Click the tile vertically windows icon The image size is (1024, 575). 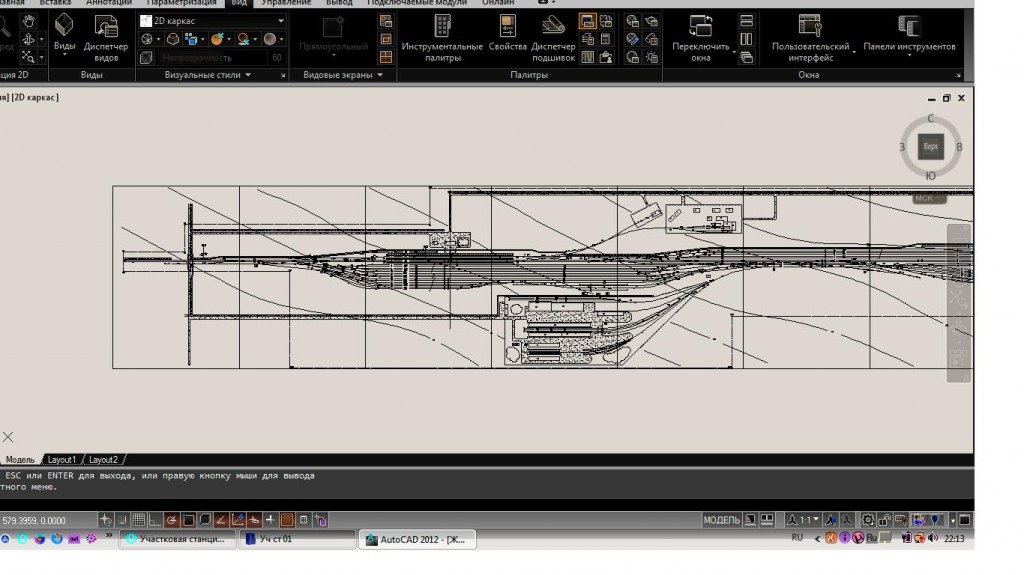click(746, 39)
